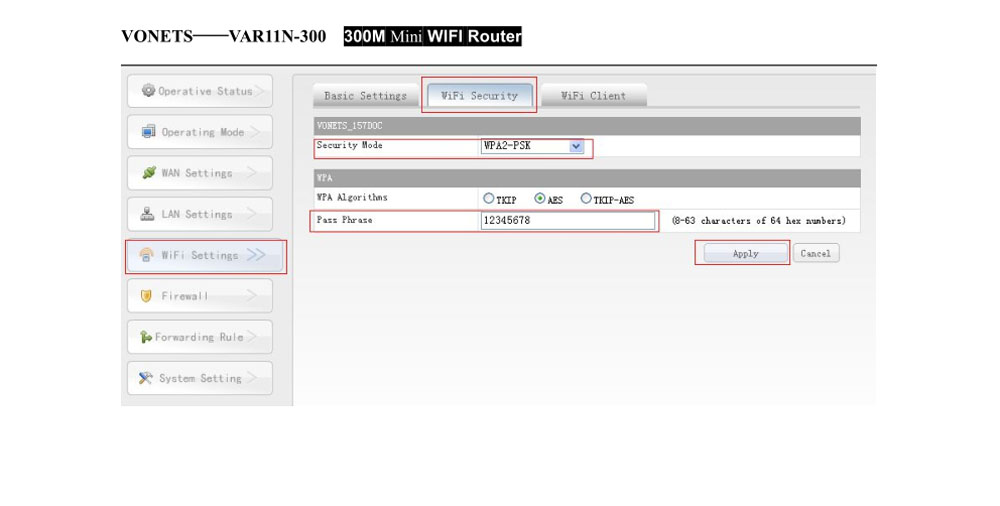Click into the Pass Phrase input field
This screenshot has height=506, width=1000.
pos(568,221)
